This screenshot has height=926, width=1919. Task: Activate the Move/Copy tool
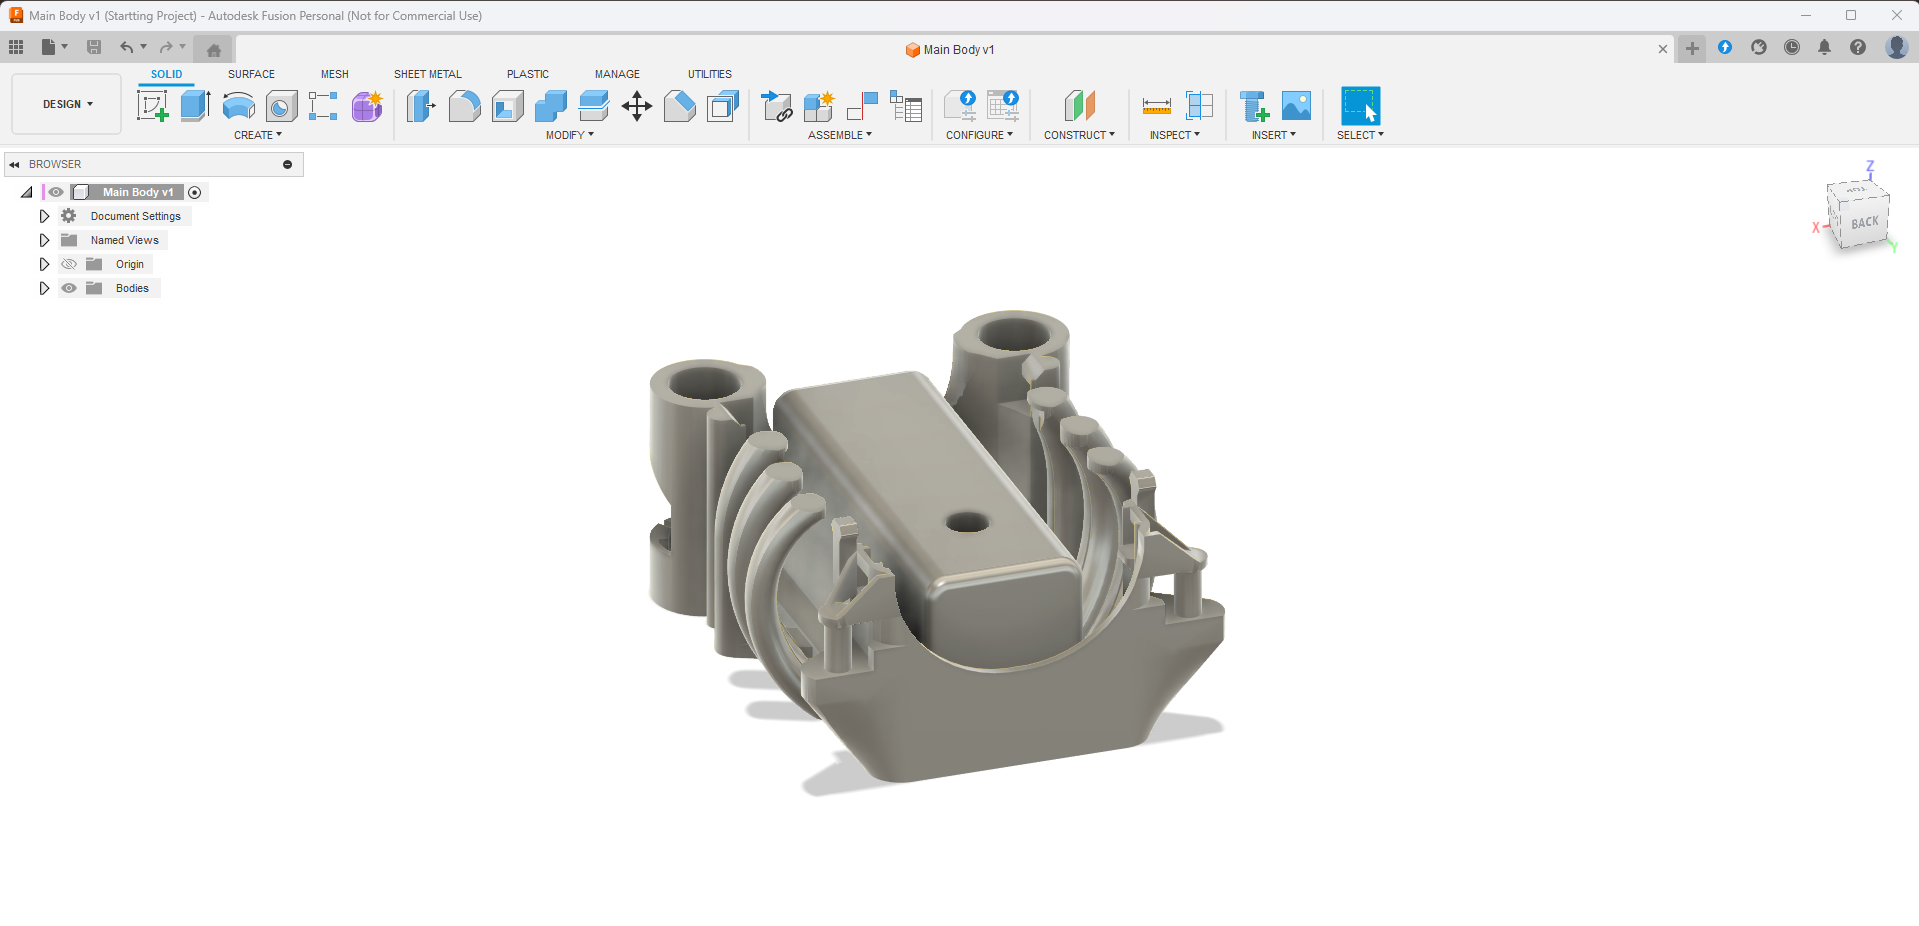636,106
